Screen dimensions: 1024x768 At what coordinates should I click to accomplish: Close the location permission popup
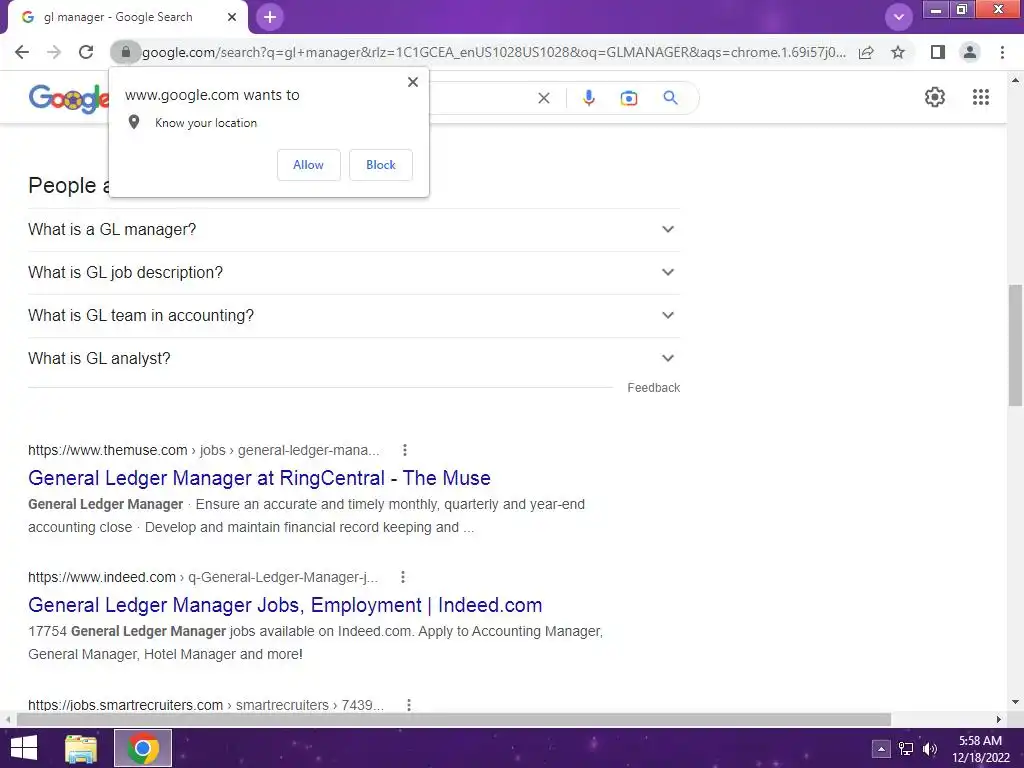413,82
